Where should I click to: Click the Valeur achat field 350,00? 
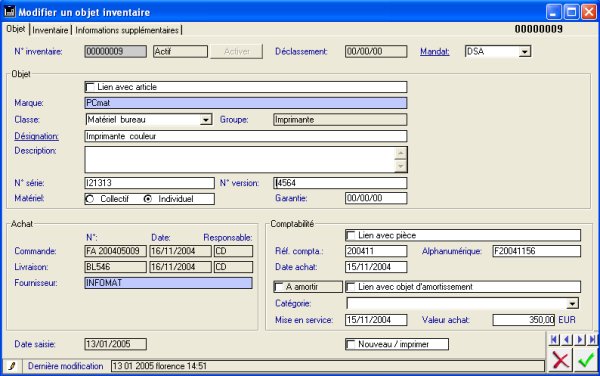[x=523, y=320]
